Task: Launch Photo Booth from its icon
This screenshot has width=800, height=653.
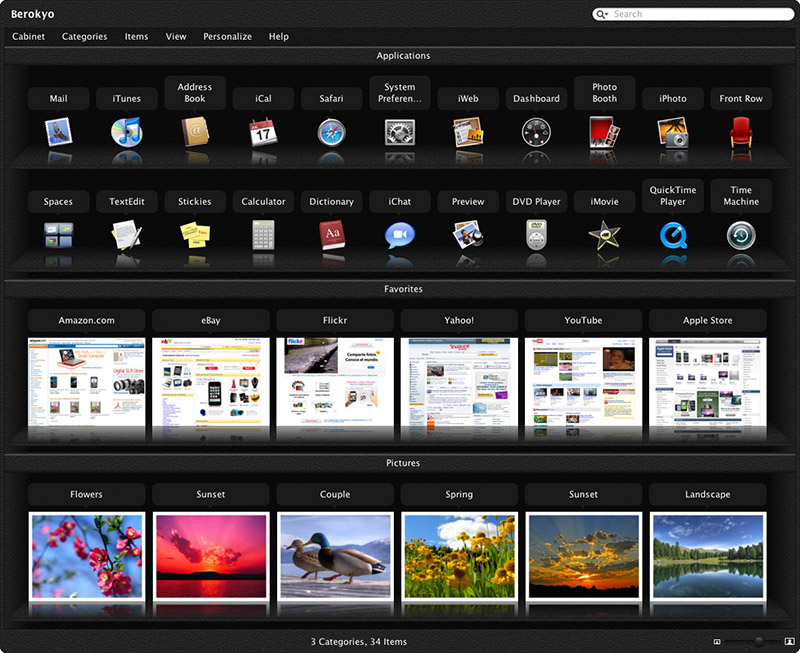Action: 605,132
